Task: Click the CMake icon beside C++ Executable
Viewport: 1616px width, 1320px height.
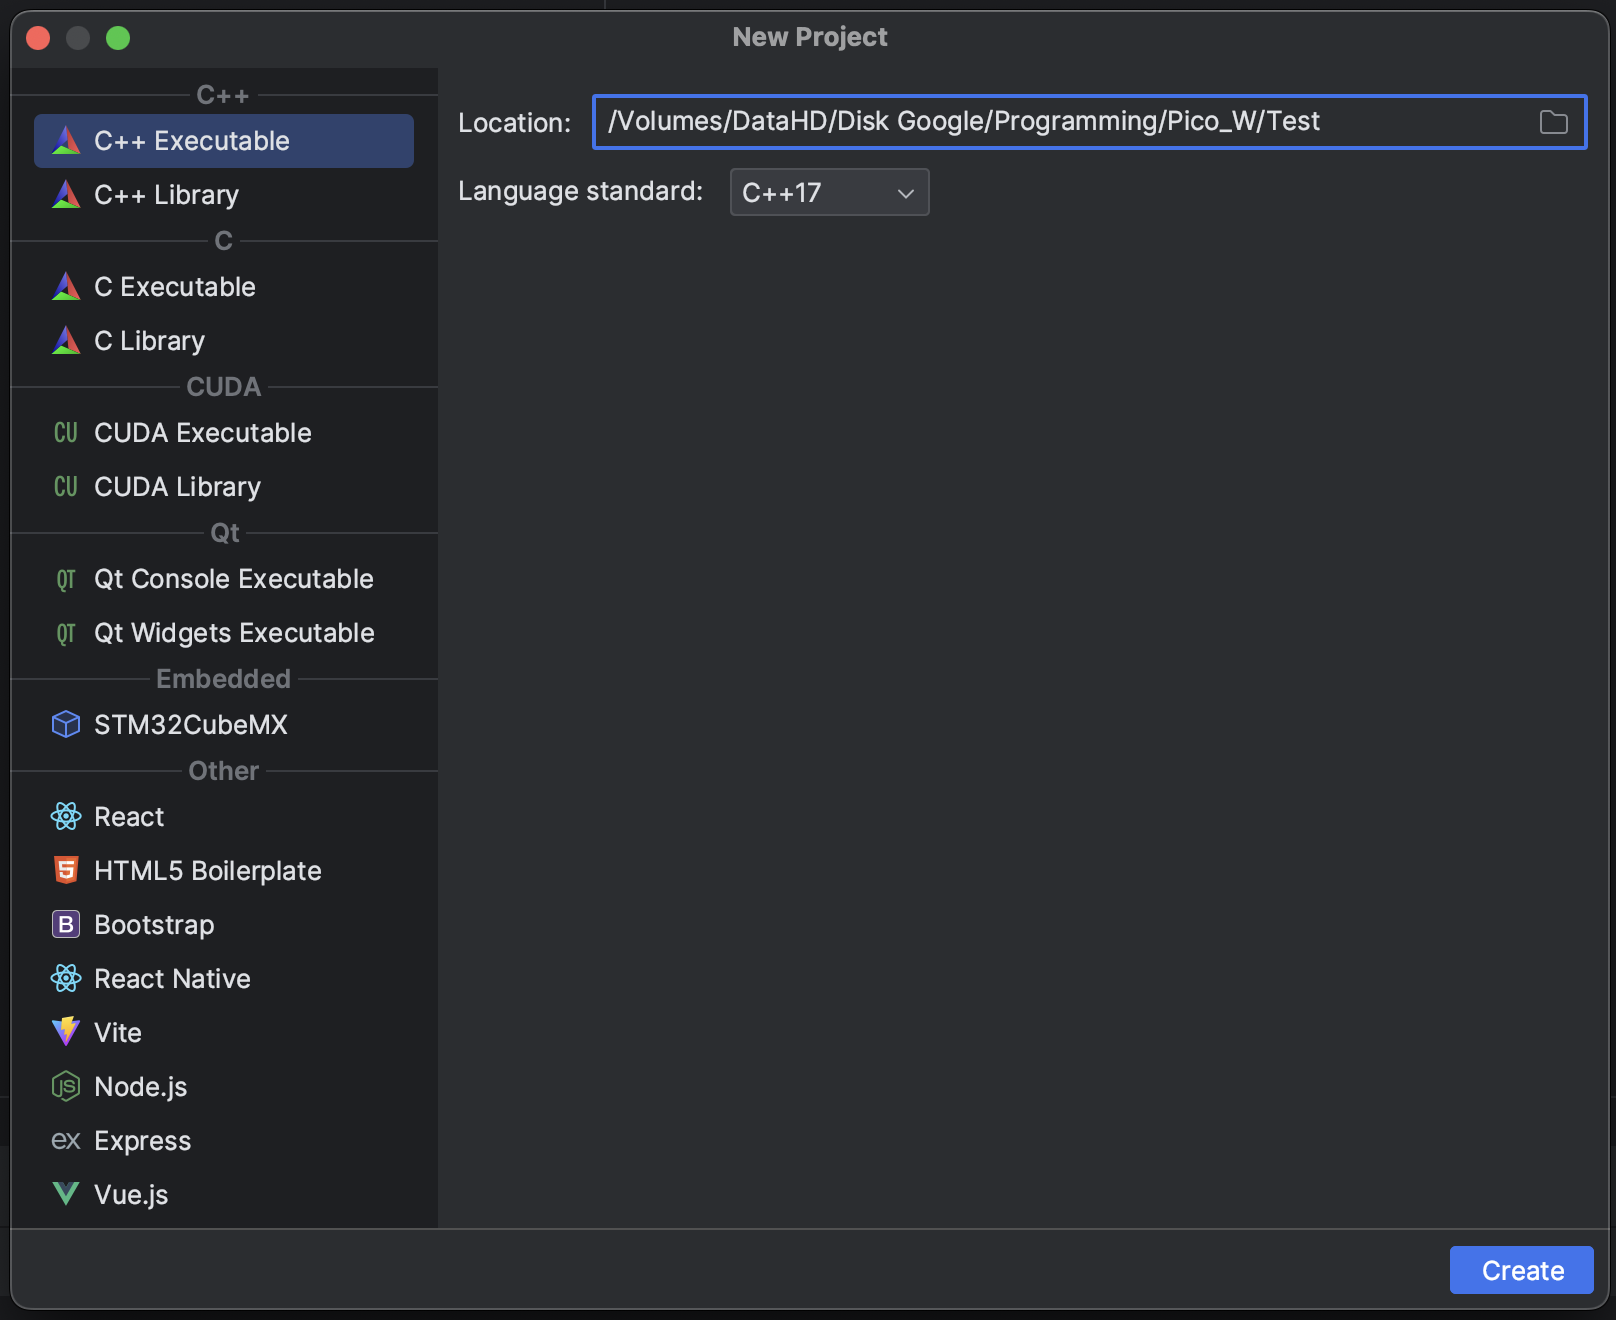Action: click(66, 140)
